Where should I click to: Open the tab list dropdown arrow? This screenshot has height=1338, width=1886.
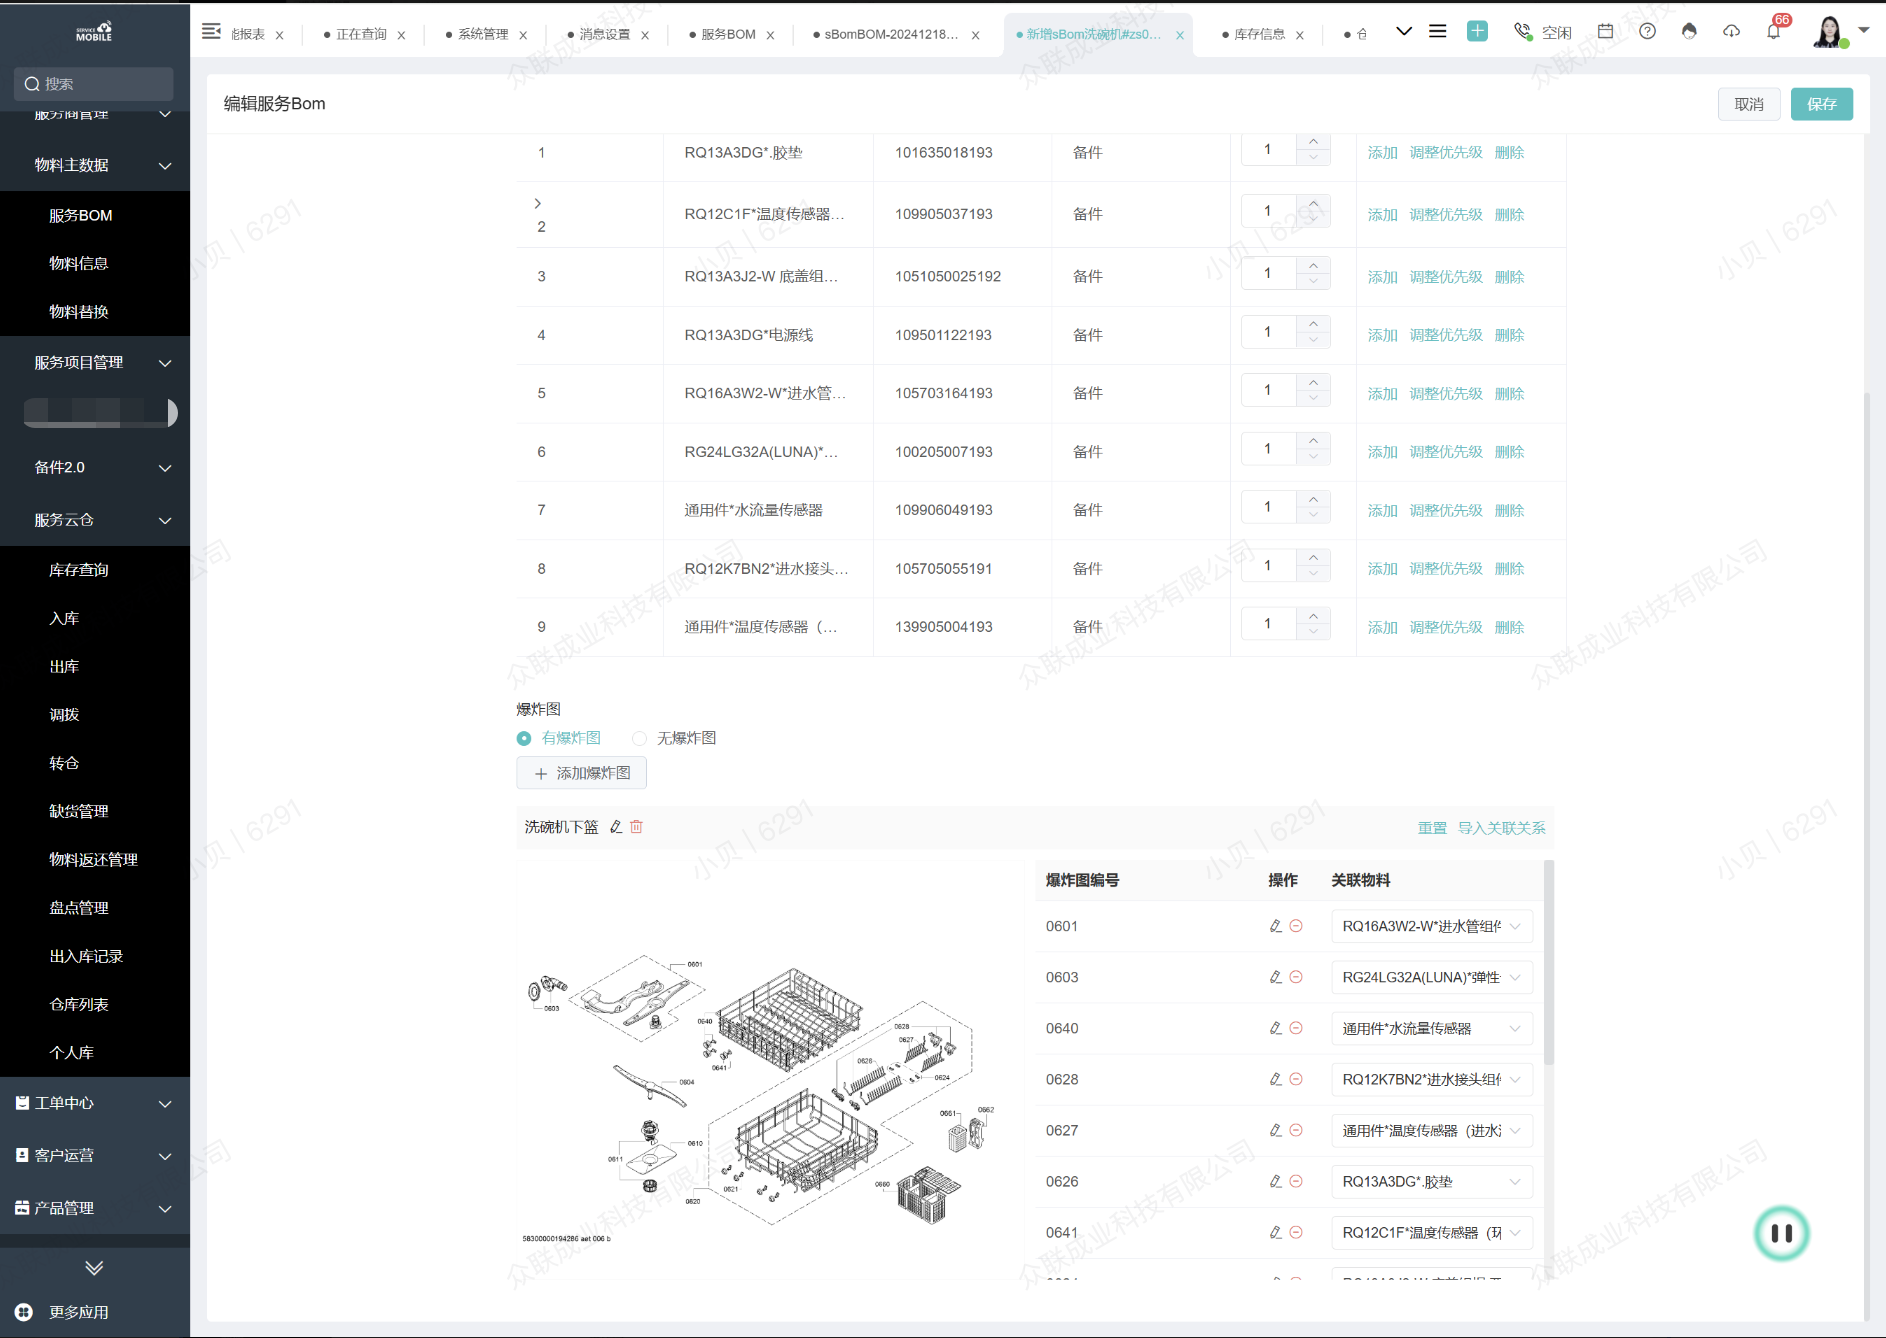tap(1404, 31)
